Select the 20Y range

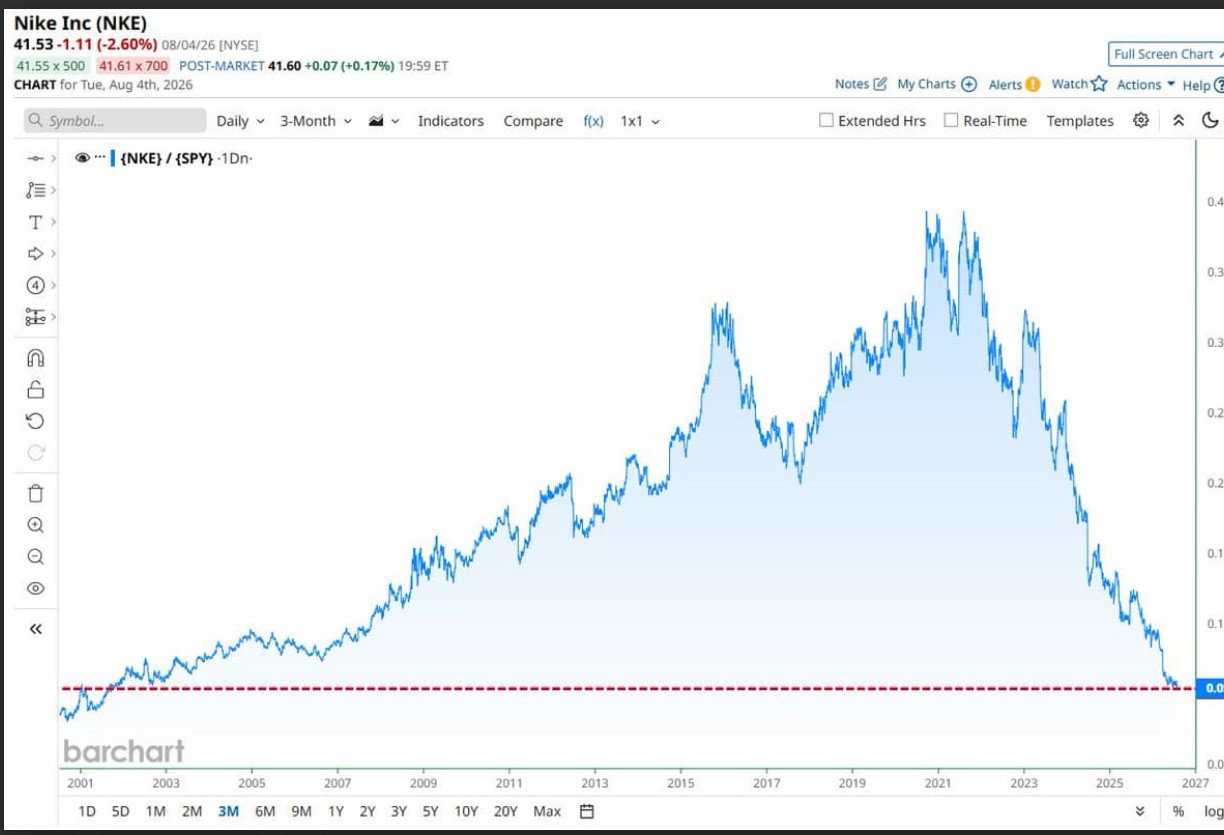pos(506,811)
